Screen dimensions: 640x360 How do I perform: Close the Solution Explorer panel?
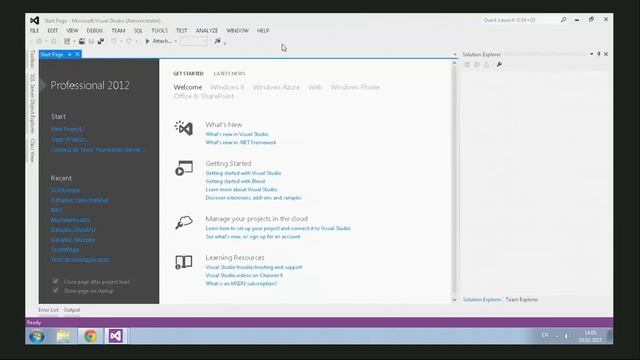coord(606,54)
